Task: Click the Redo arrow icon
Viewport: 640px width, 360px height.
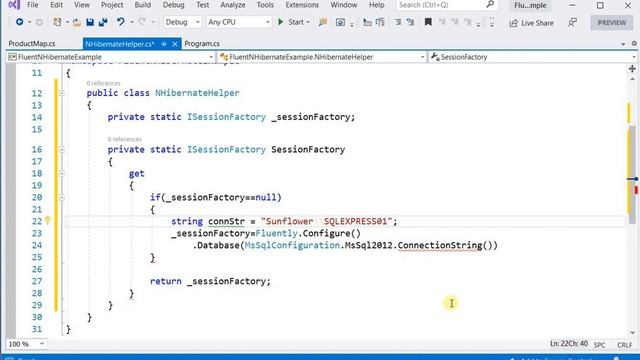Action: (x=142, y=22)
